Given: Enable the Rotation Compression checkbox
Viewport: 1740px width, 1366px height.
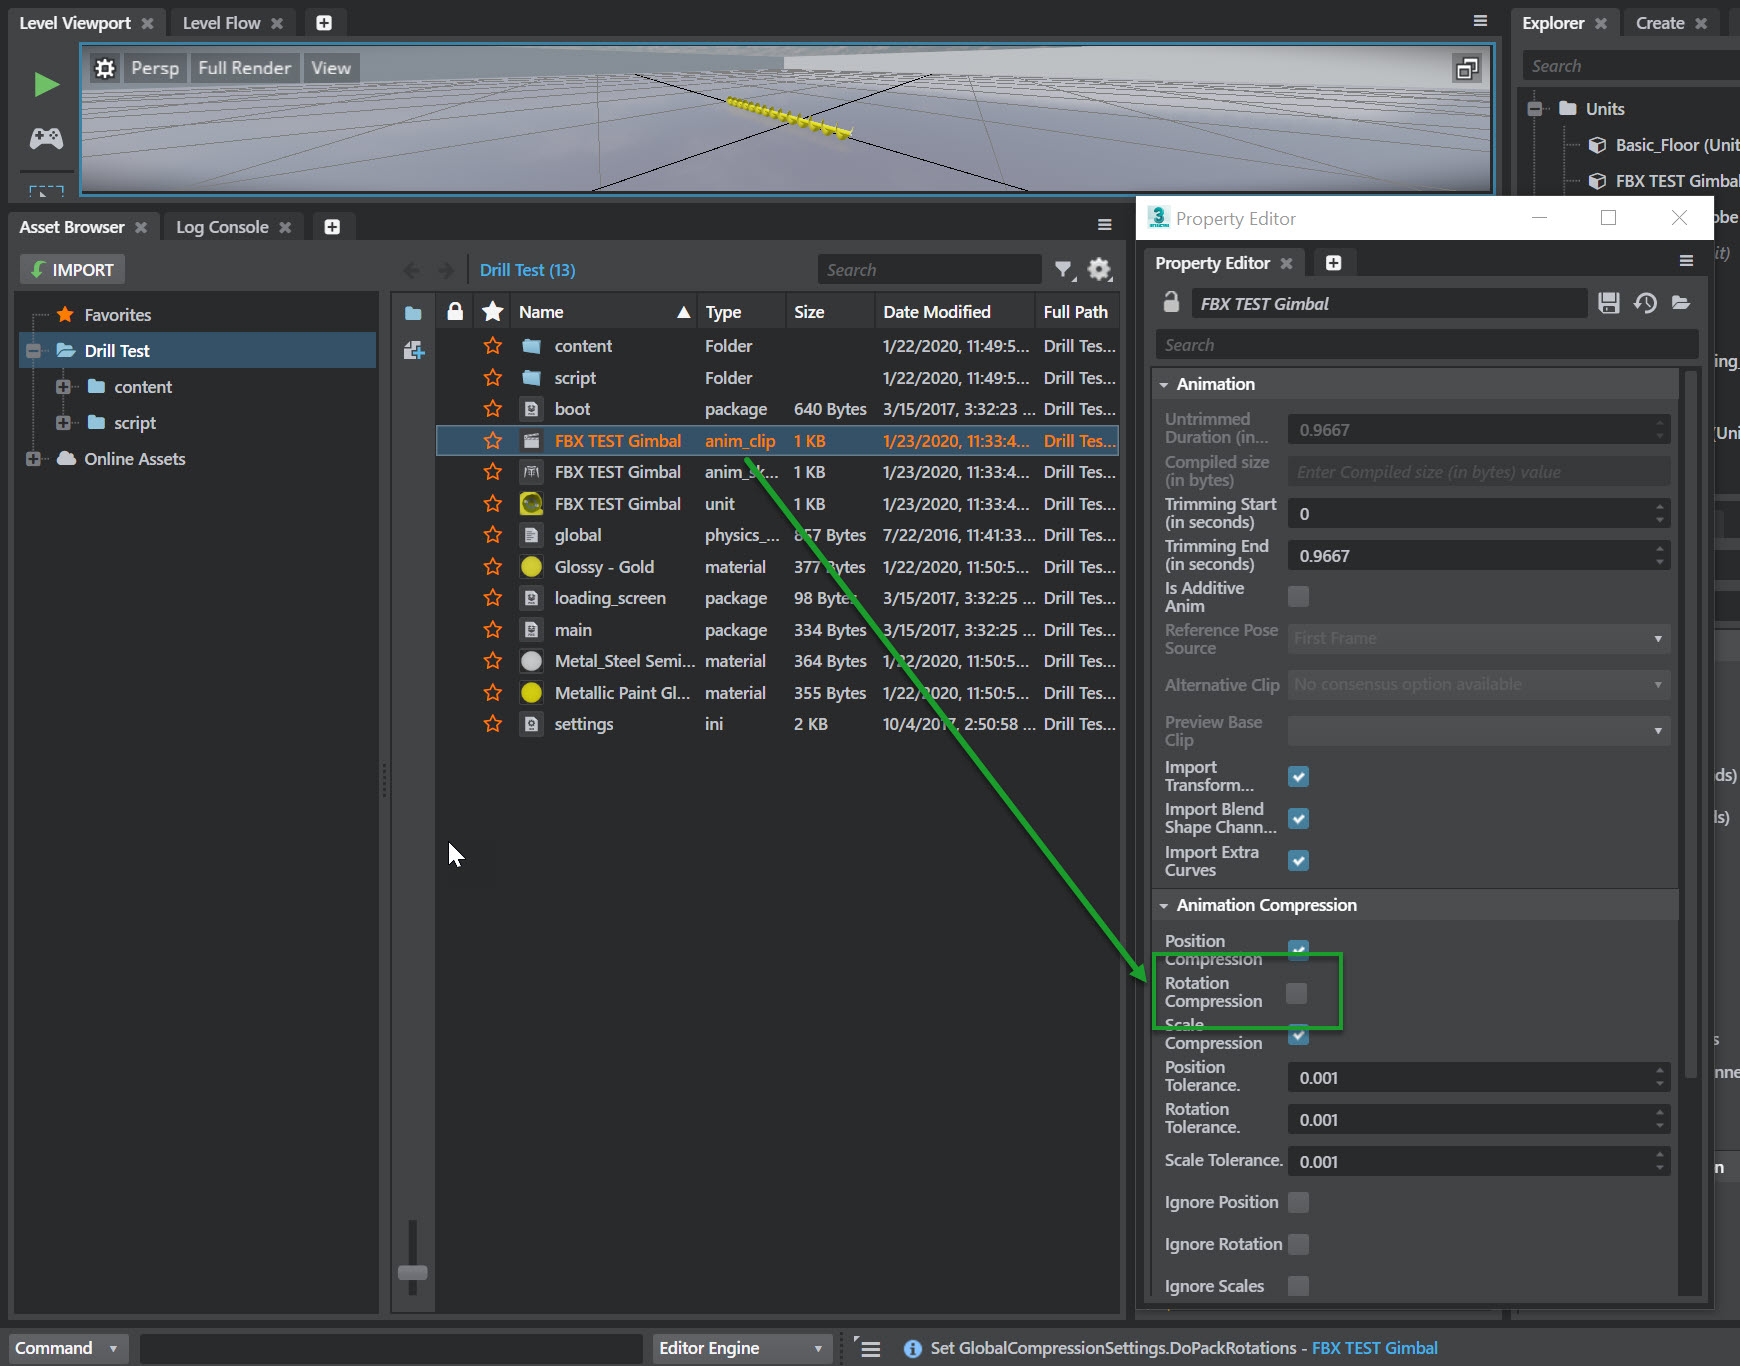Looking at the screenshot, I should (x=1297, y=993).
